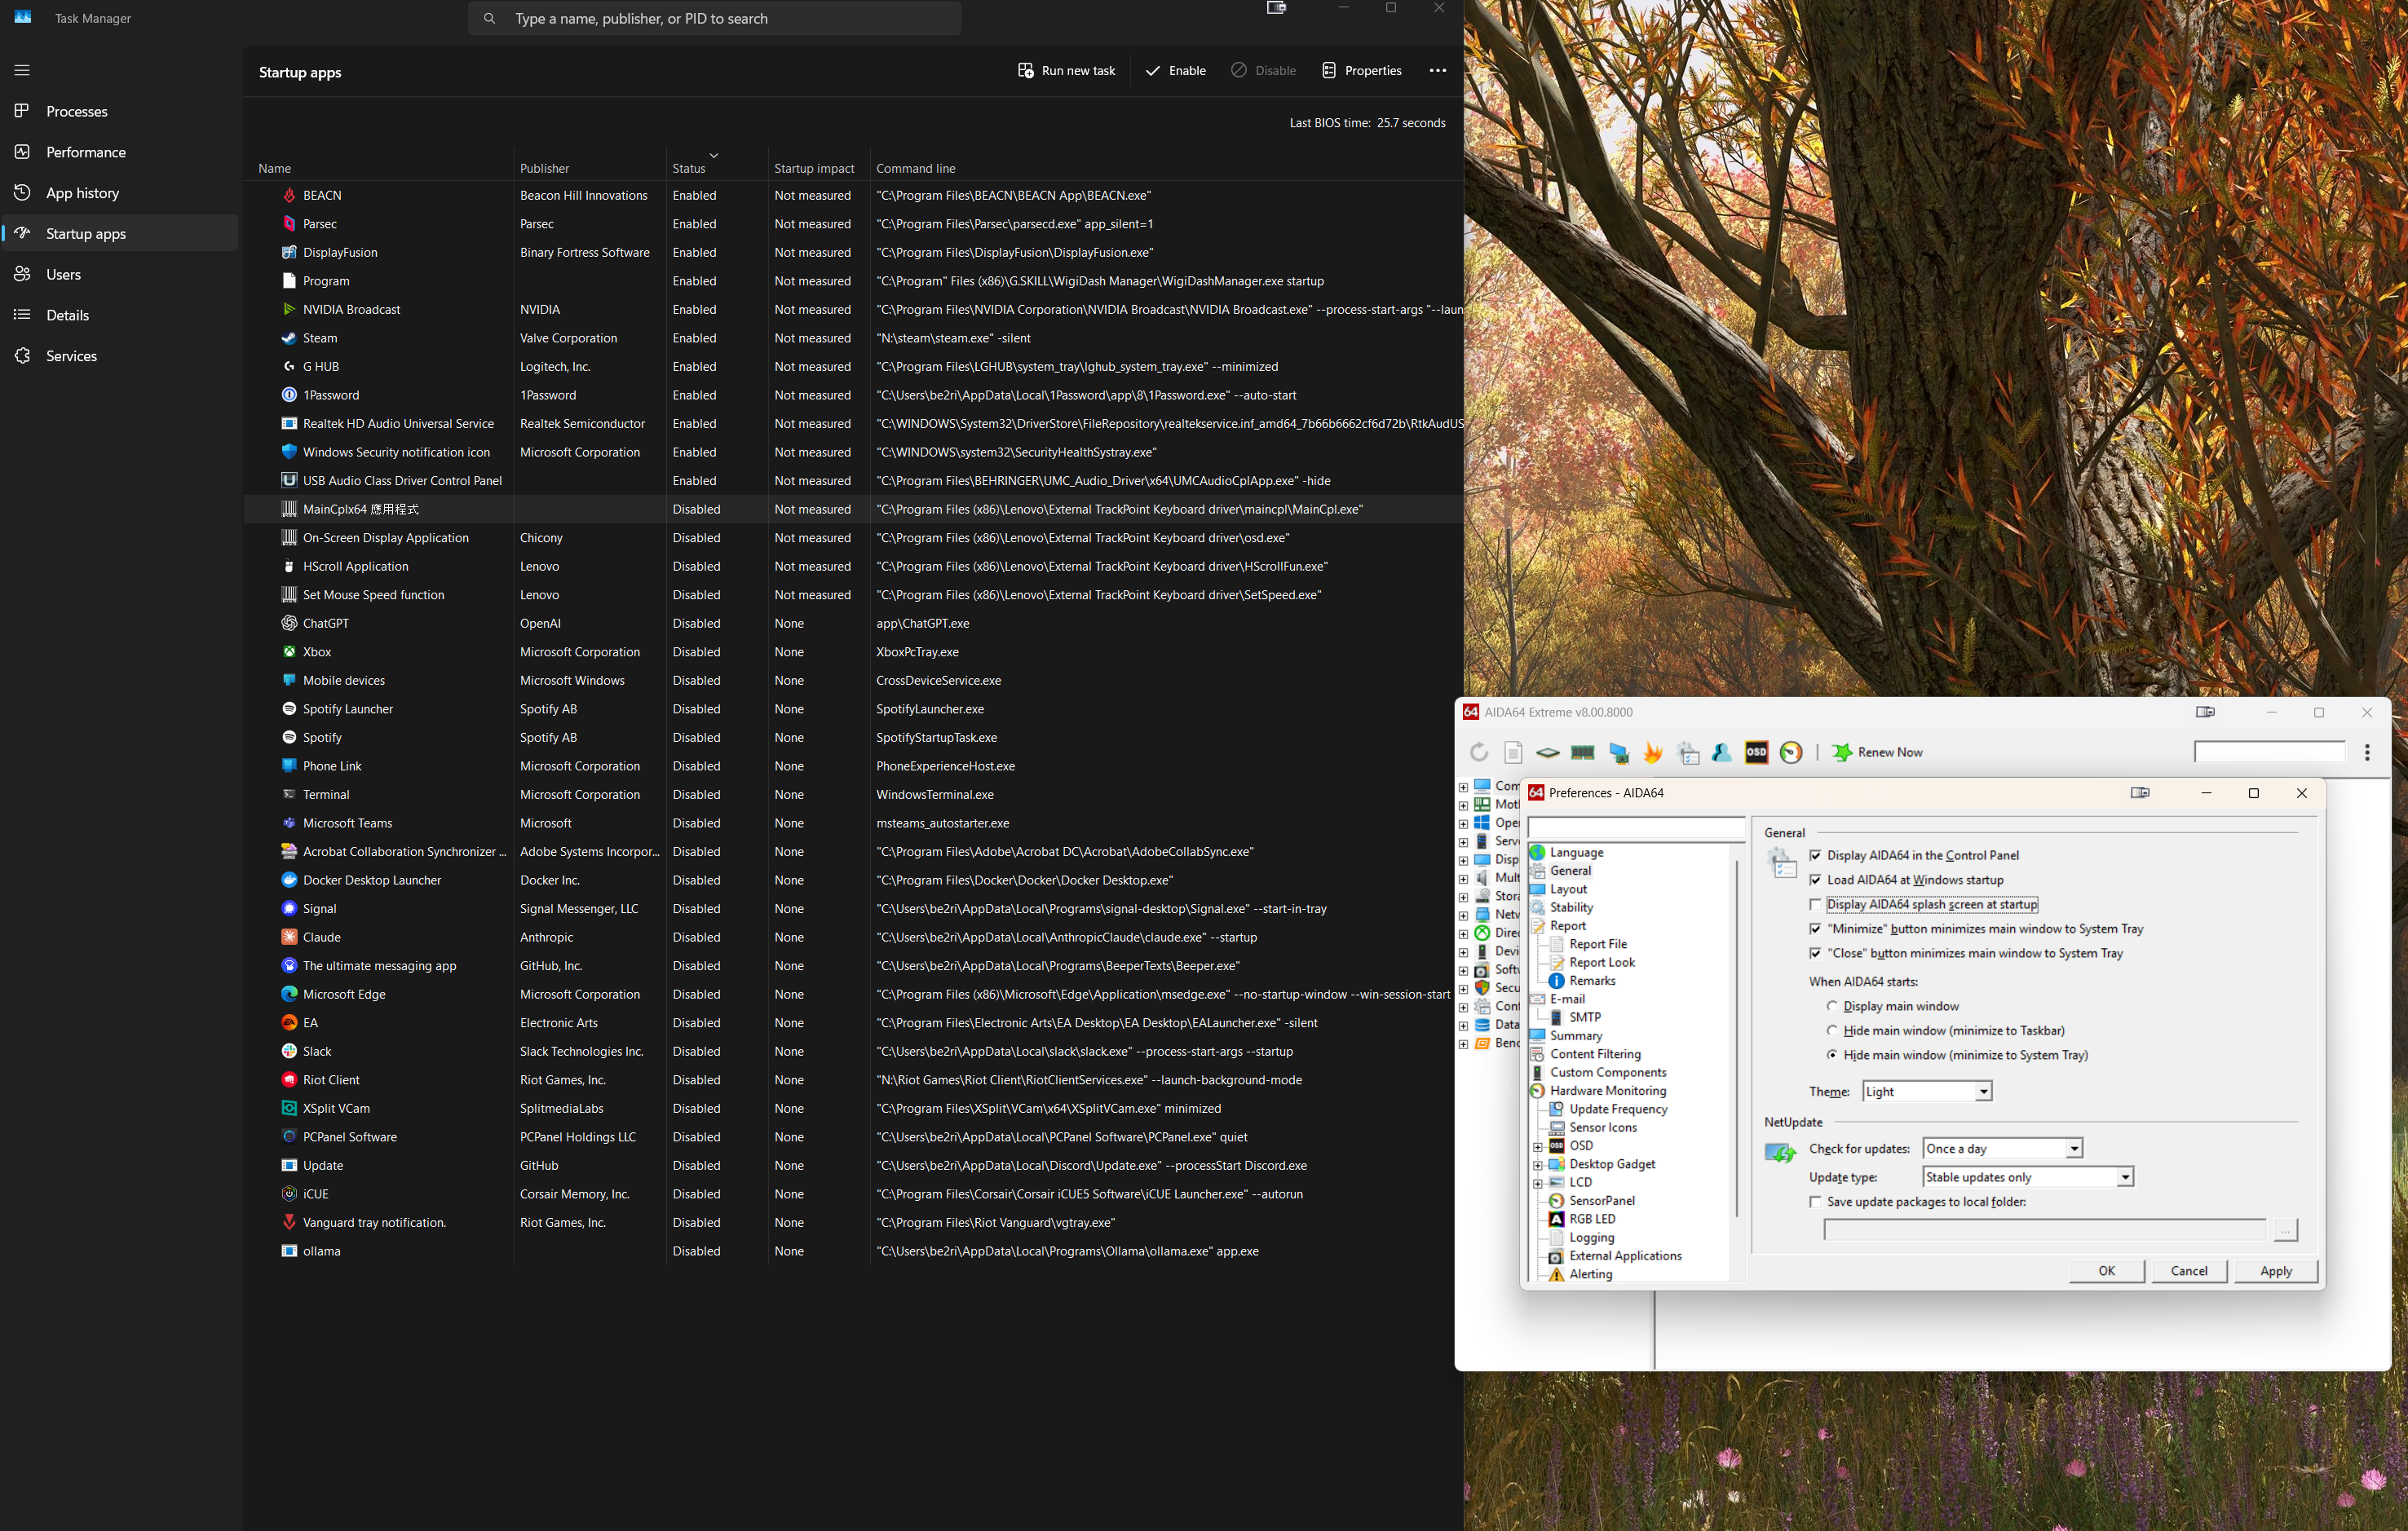Click the OSD panel toolbar icon in AIDA64
Image resolution: width=2408 pixels, height=1531 pixels.
(1756, 752)
